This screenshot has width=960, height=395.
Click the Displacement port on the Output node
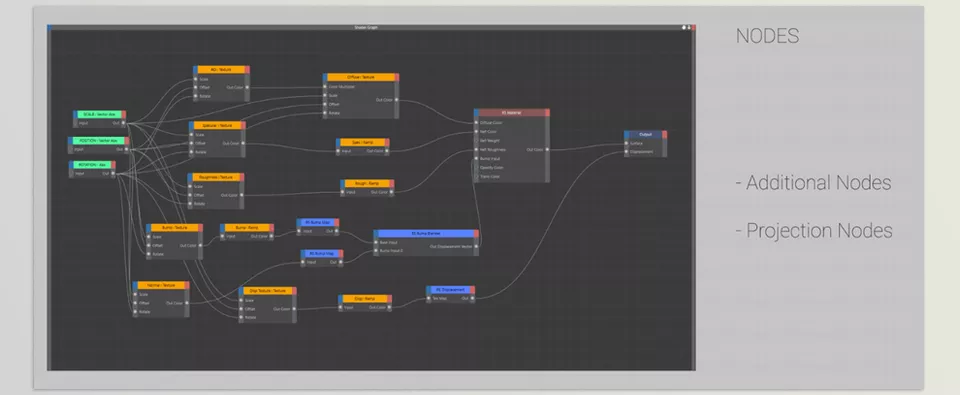pos(626,152)
